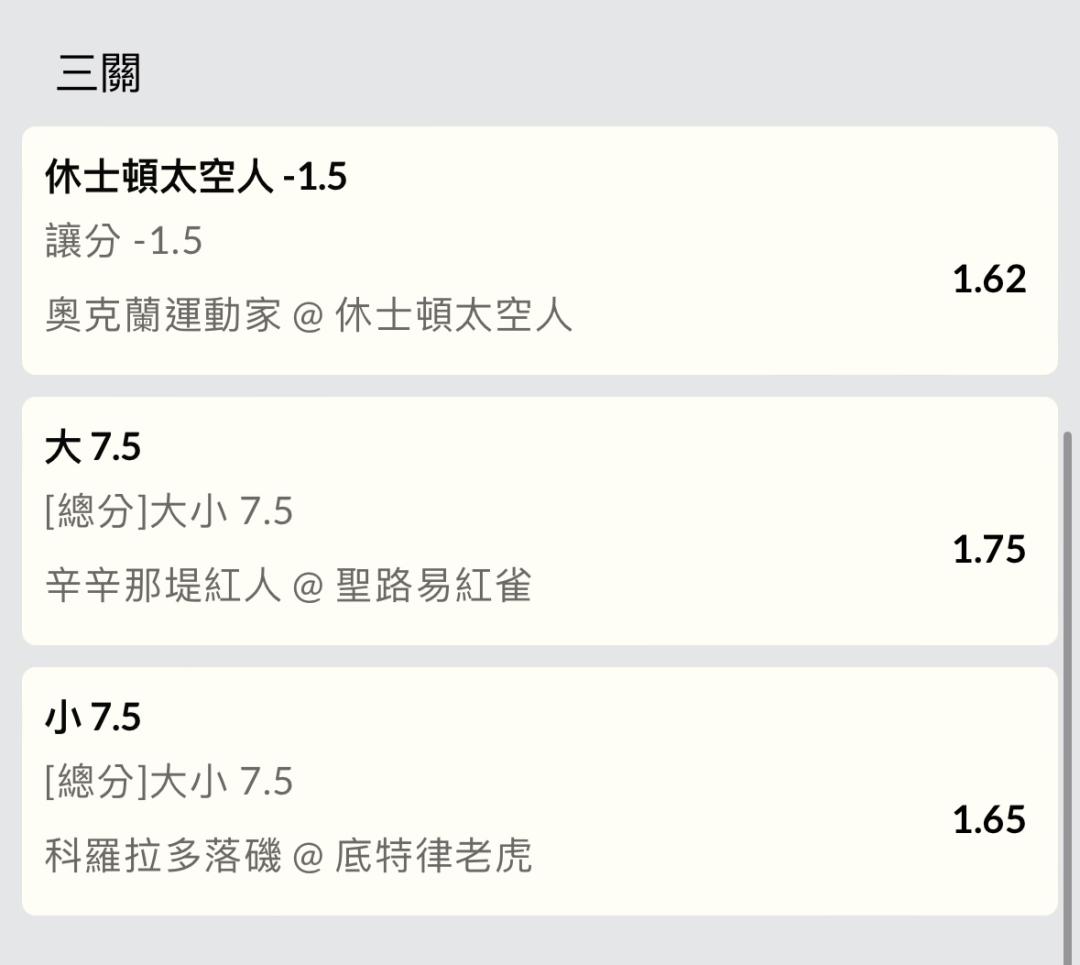The height and width of the screenshot is (965, 1080).
Task: Open the 休士頓太空人 -1.5 bet card
Action: [x=539, y=250]
